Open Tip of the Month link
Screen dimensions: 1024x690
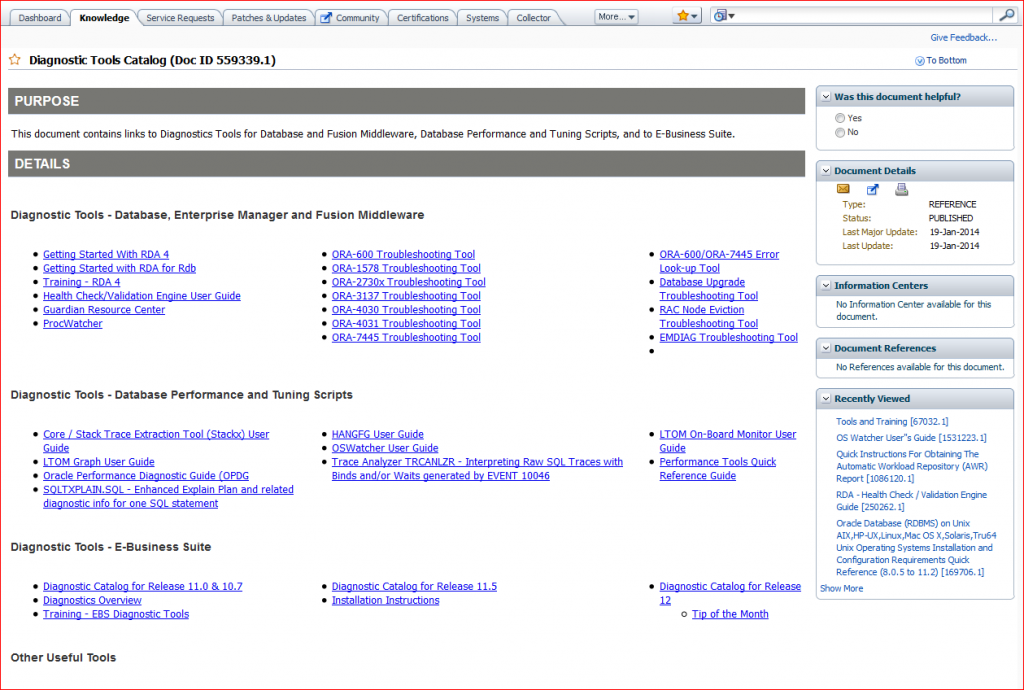tap(730, 614)
